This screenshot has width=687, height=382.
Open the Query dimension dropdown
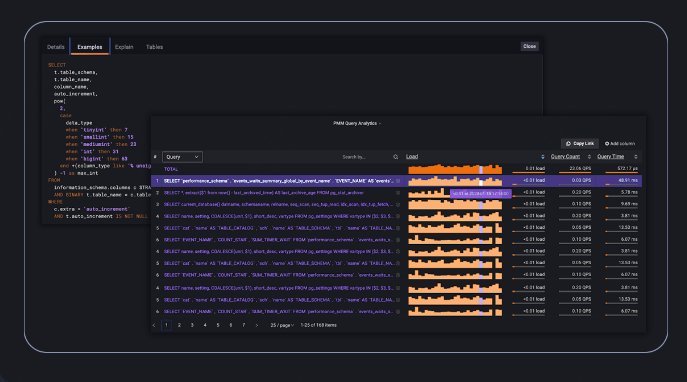[182, 157]
